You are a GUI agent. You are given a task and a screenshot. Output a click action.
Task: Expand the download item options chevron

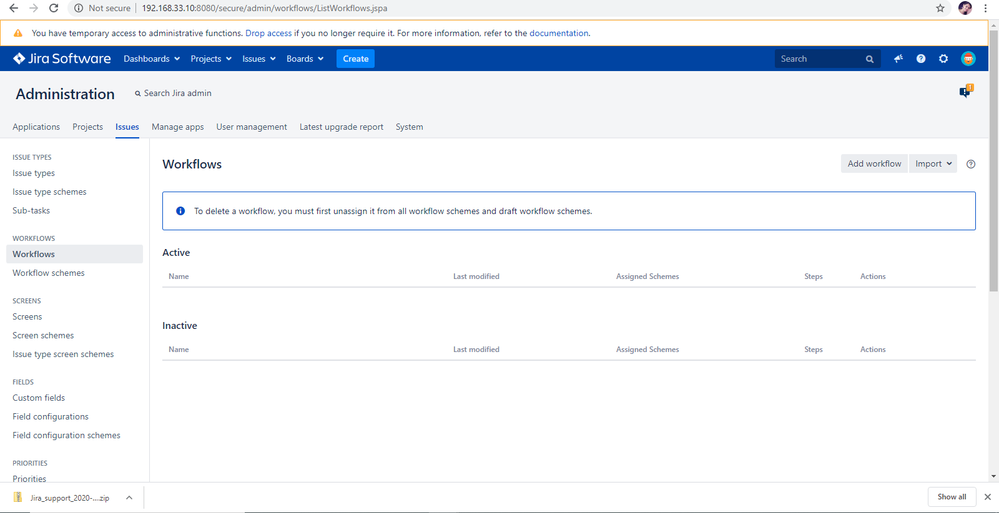(129, 497)
